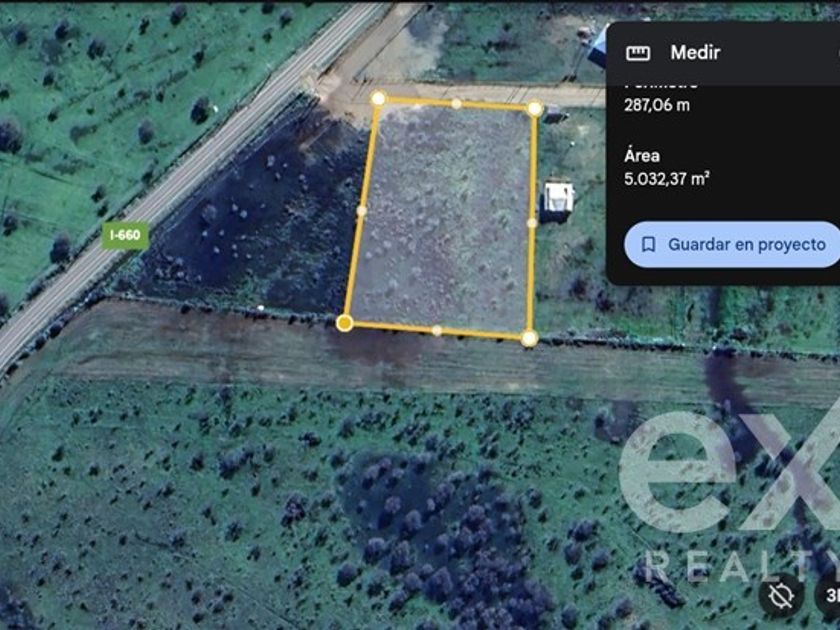Click the midpoint handle on top edge
The height and width of the screenshot is (630, 840).
click(456, 104)
